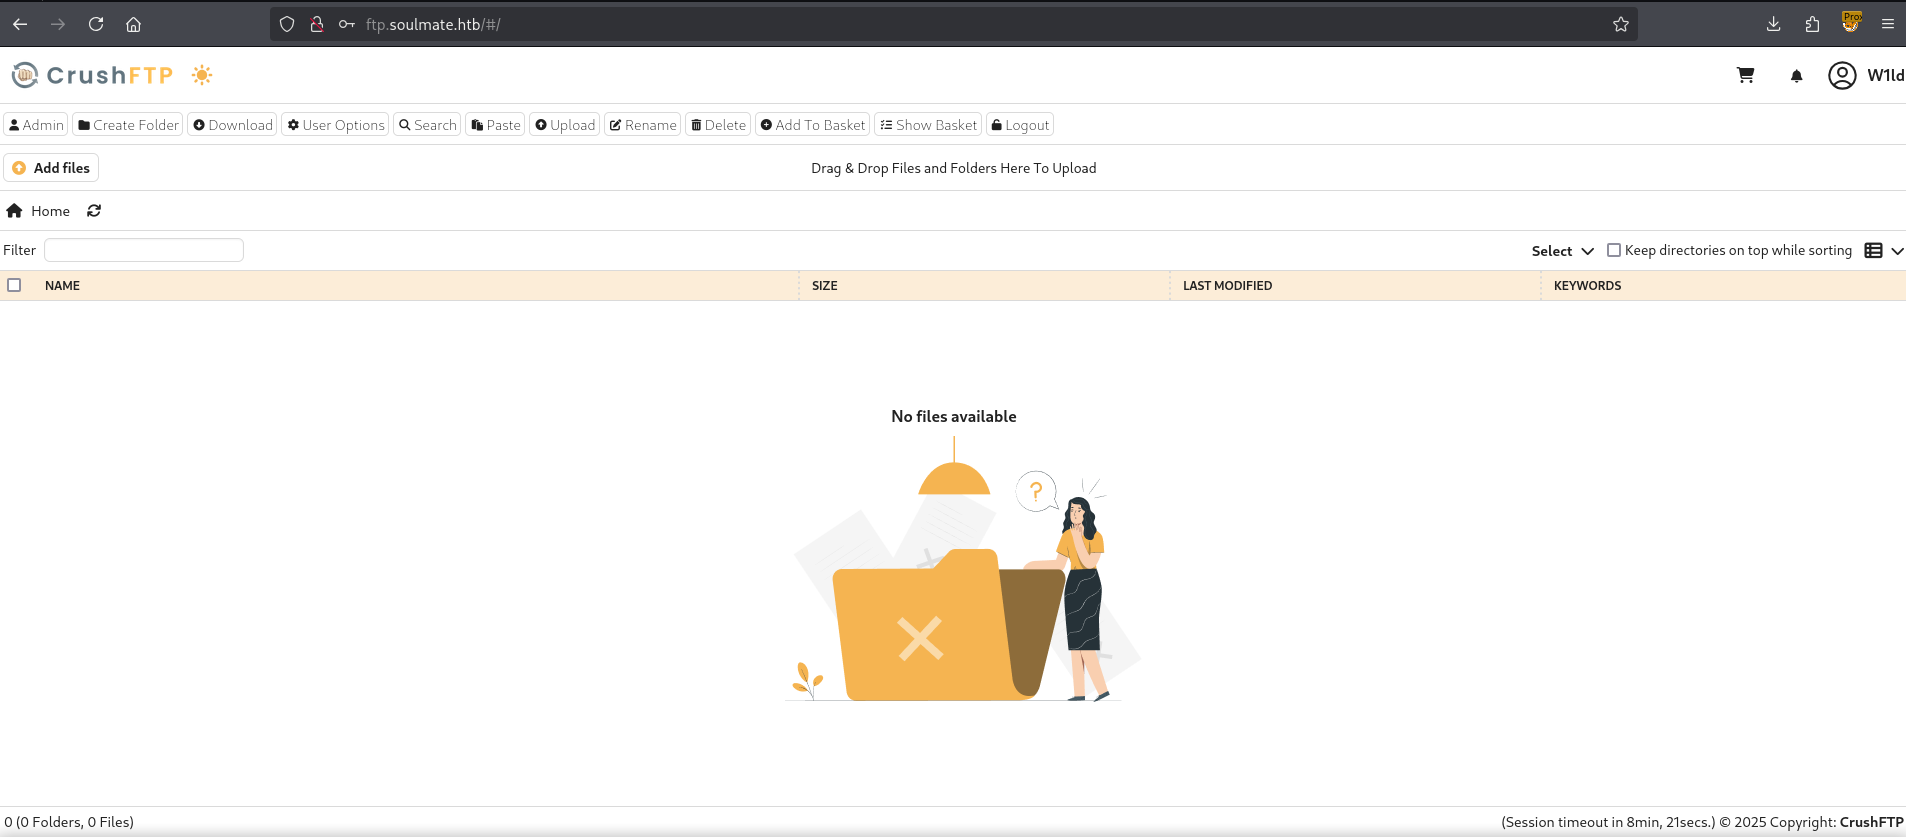Open the user profile avatar icon

pyautogui.click(x=1842, y=75)
